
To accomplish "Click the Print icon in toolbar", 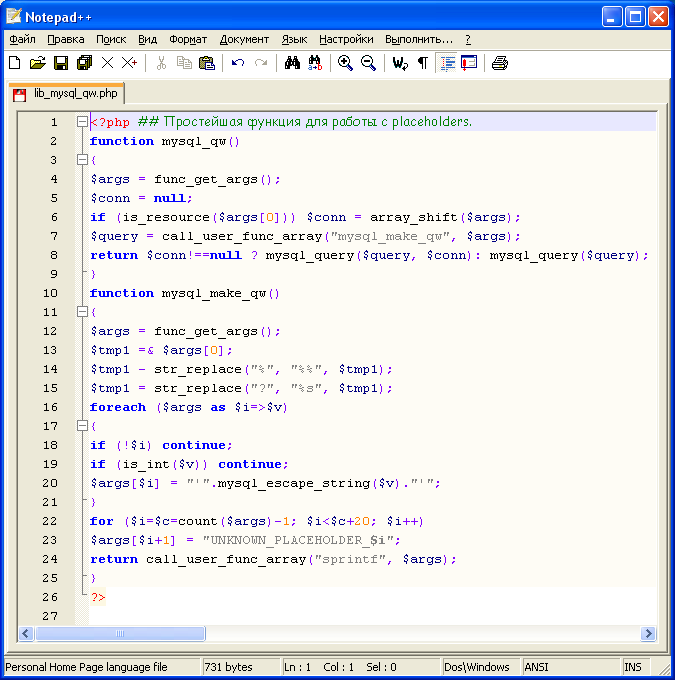I will coord(500,63).
